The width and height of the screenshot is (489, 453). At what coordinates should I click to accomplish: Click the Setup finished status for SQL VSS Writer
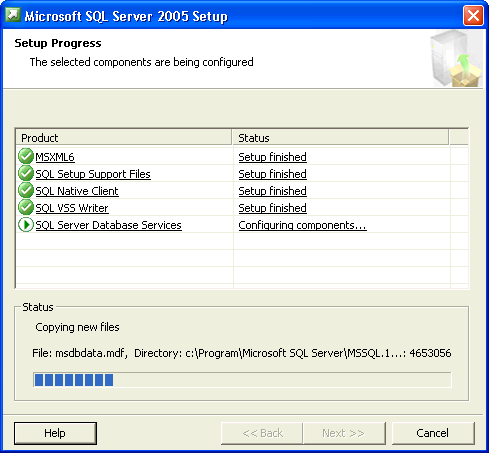coord(273,208)
